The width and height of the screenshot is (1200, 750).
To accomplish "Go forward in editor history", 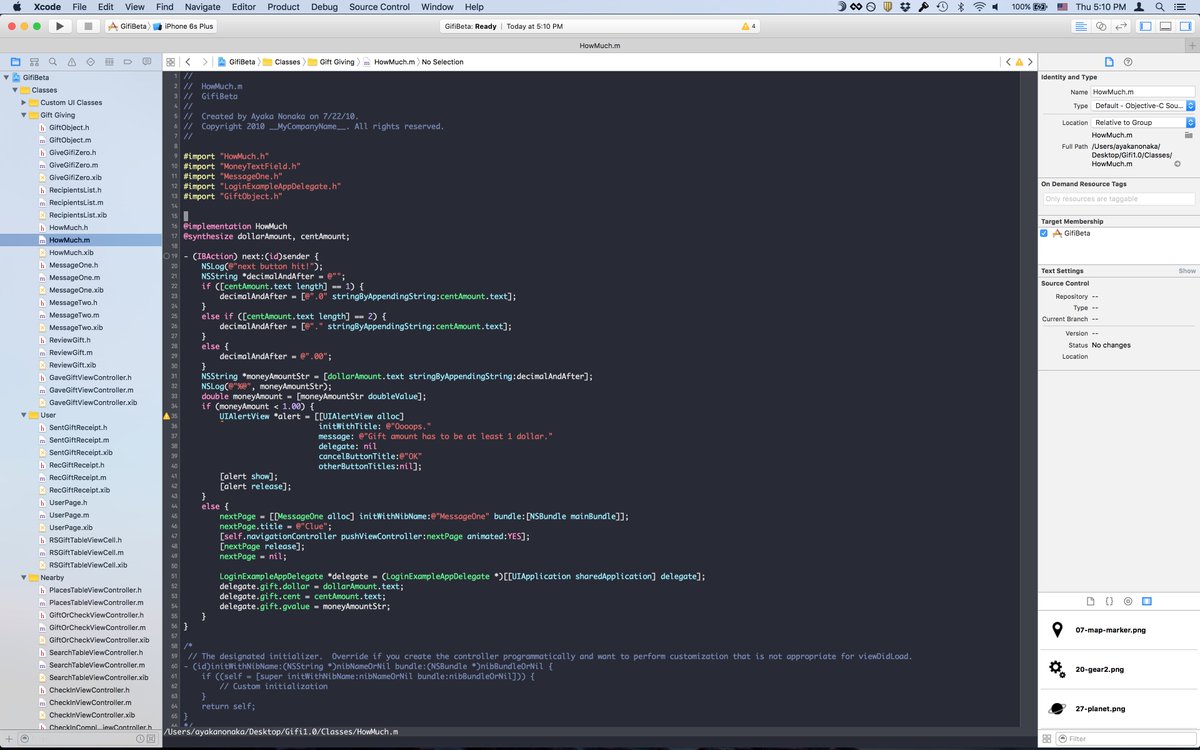I will point(204,62).
